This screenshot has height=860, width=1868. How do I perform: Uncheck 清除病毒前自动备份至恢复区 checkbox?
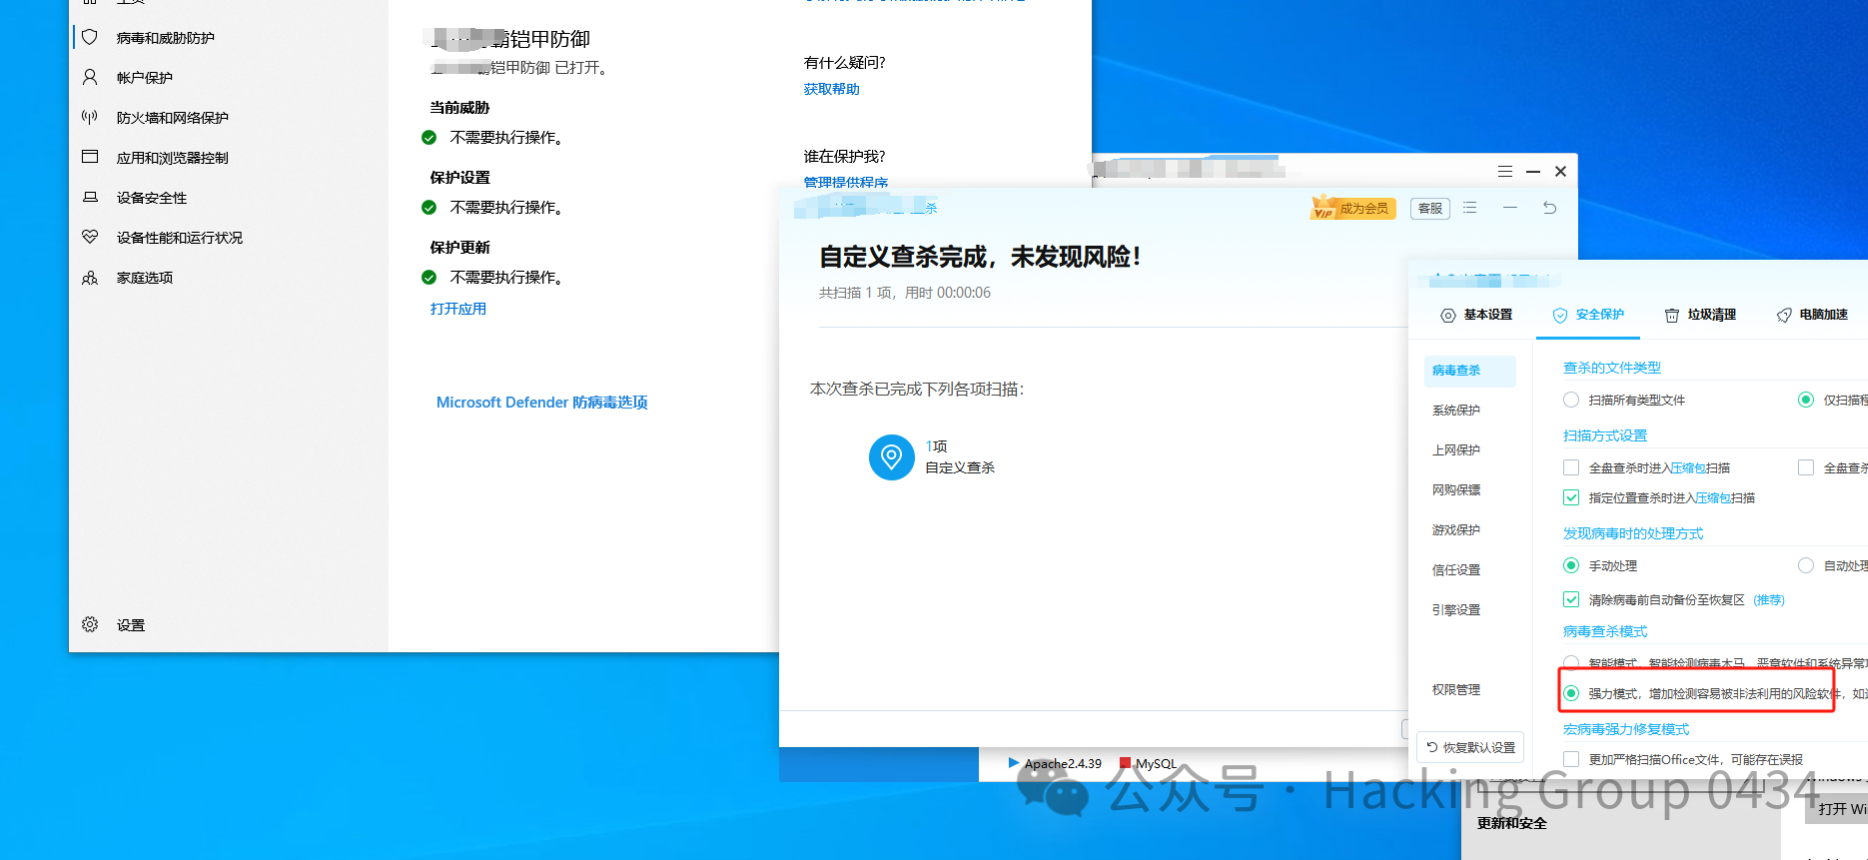point(1571,599)
